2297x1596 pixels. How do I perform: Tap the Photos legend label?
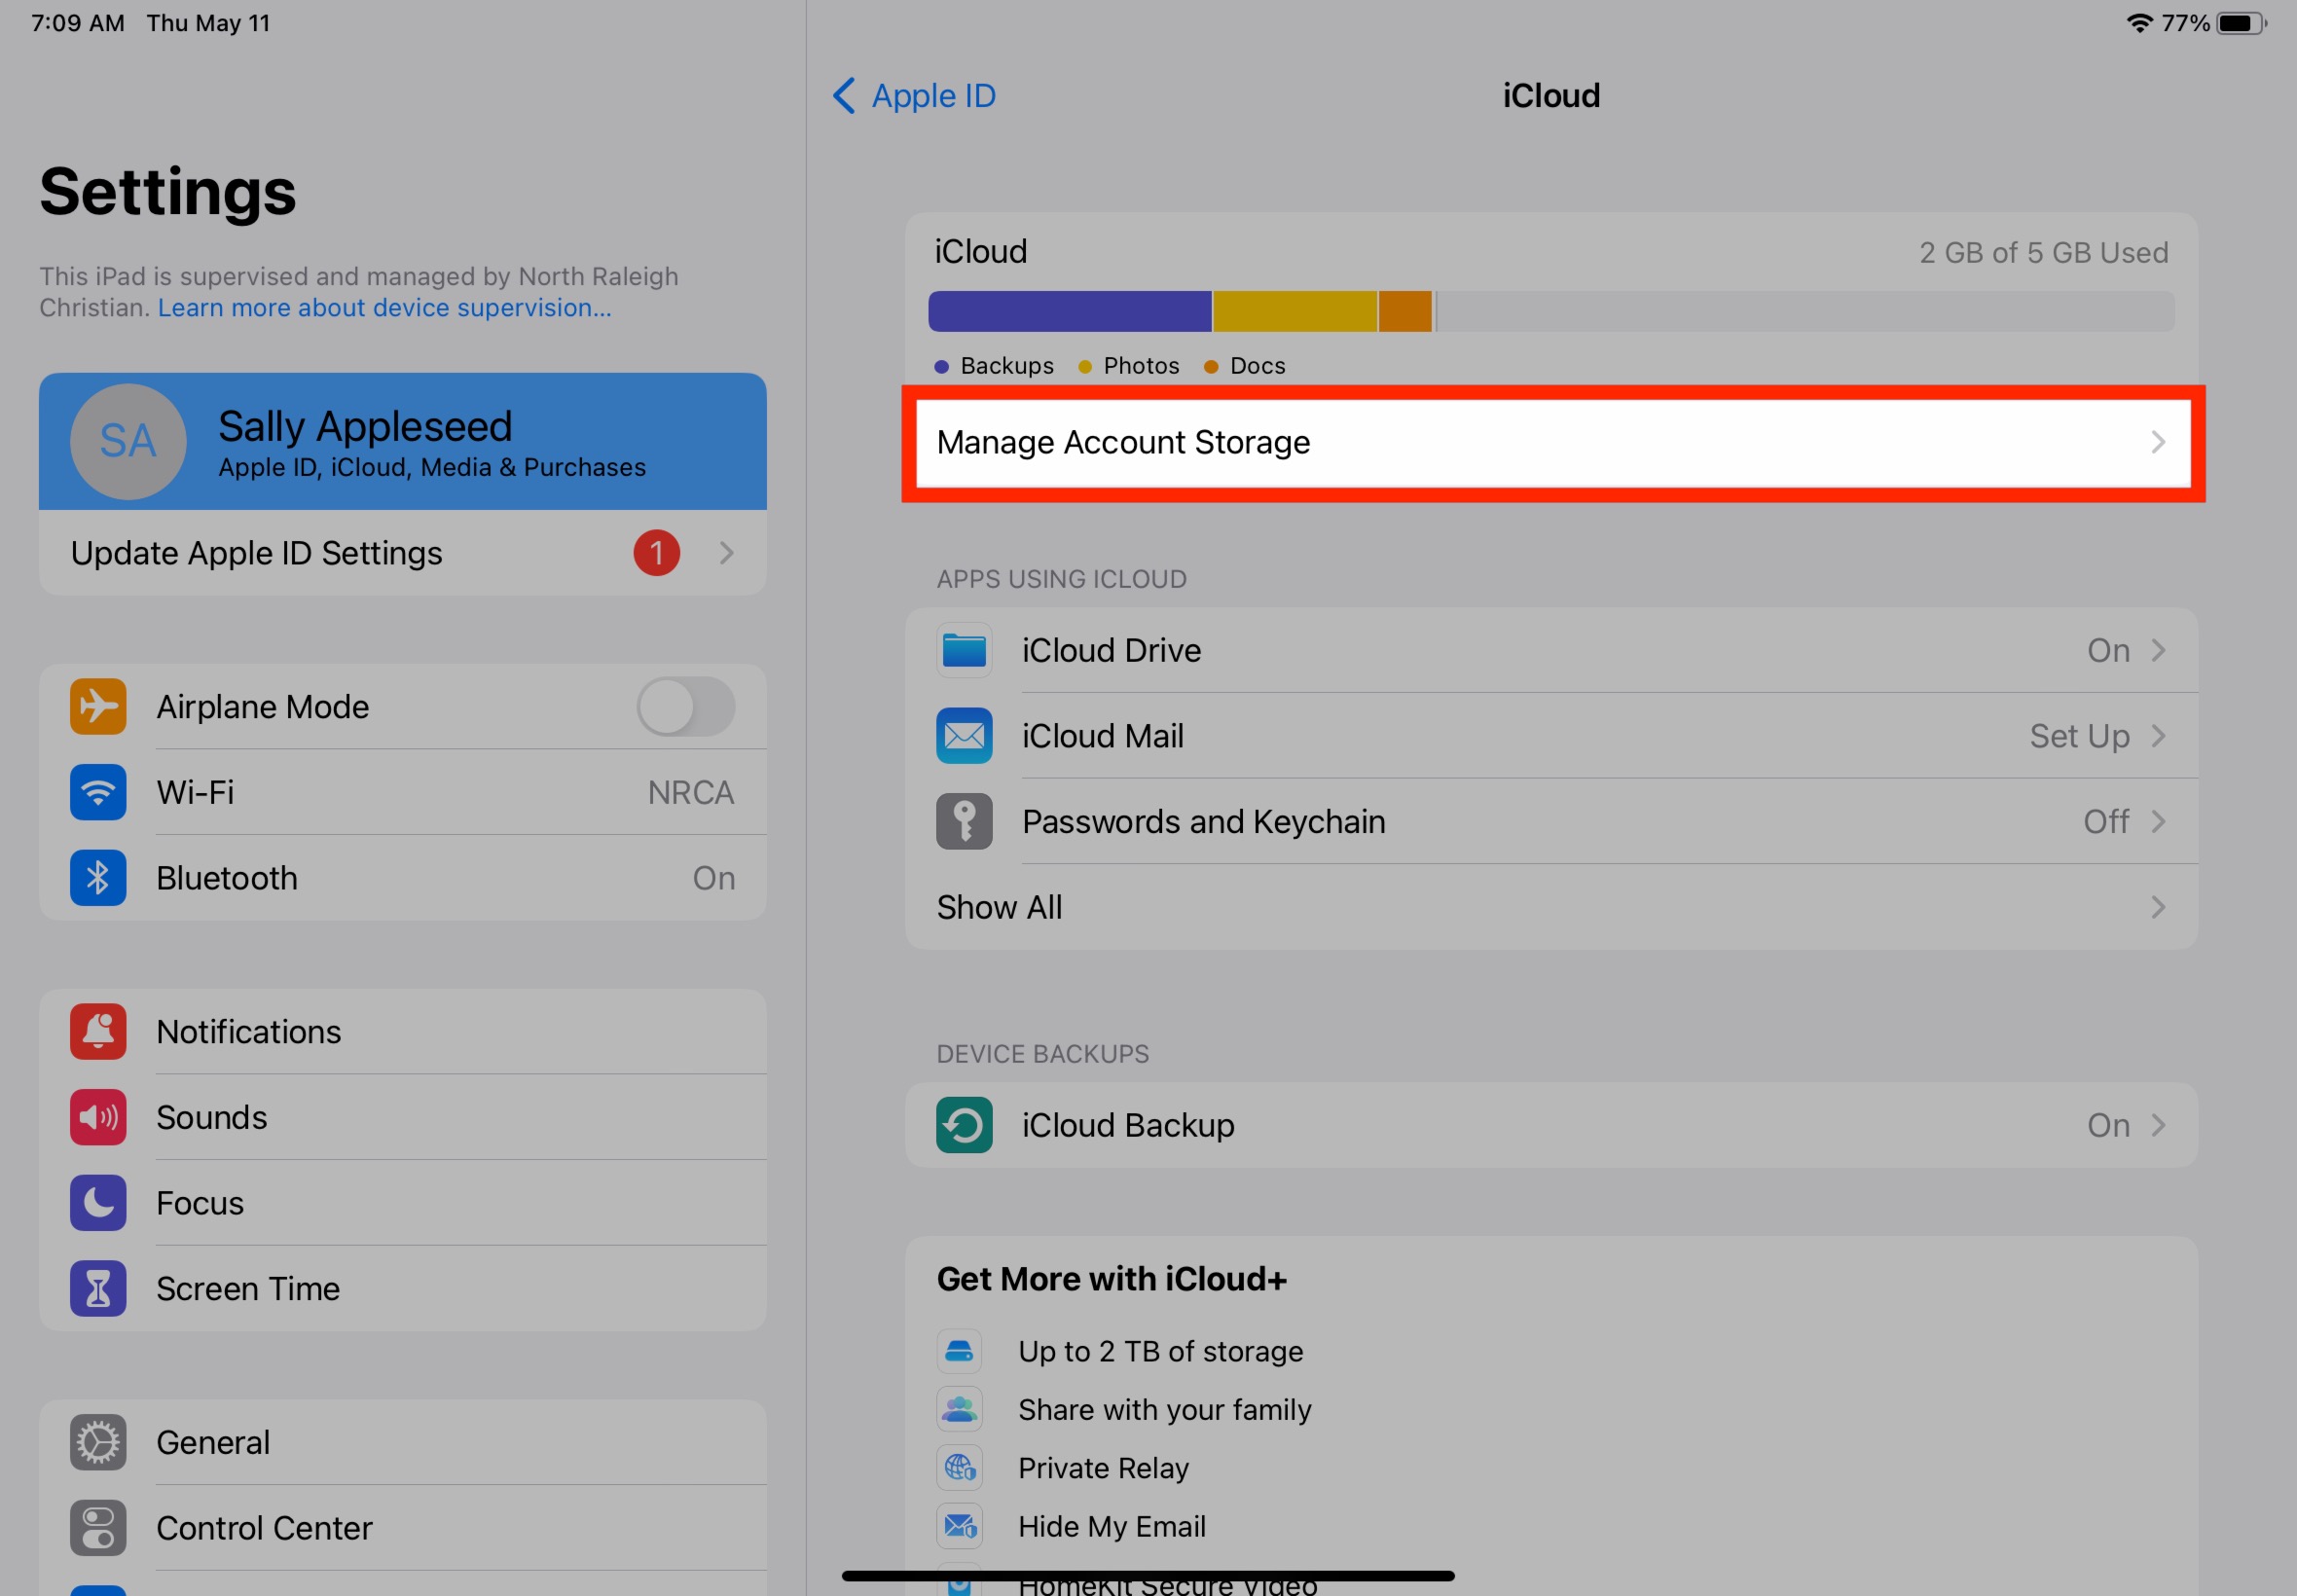(1141, 365)
